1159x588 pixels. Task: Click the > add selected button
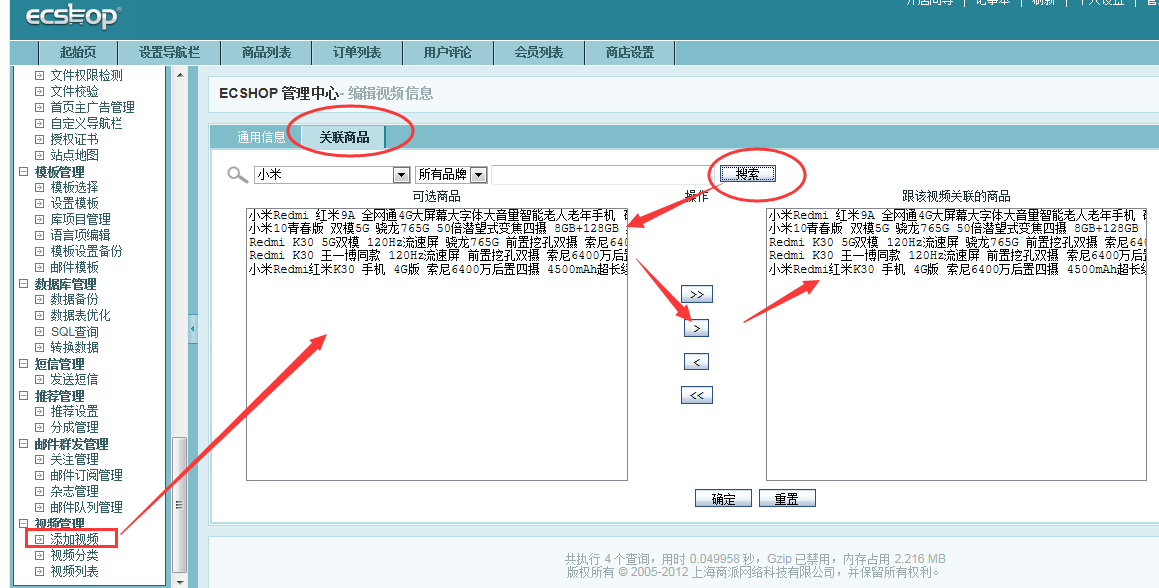click(x=696, y=328)
